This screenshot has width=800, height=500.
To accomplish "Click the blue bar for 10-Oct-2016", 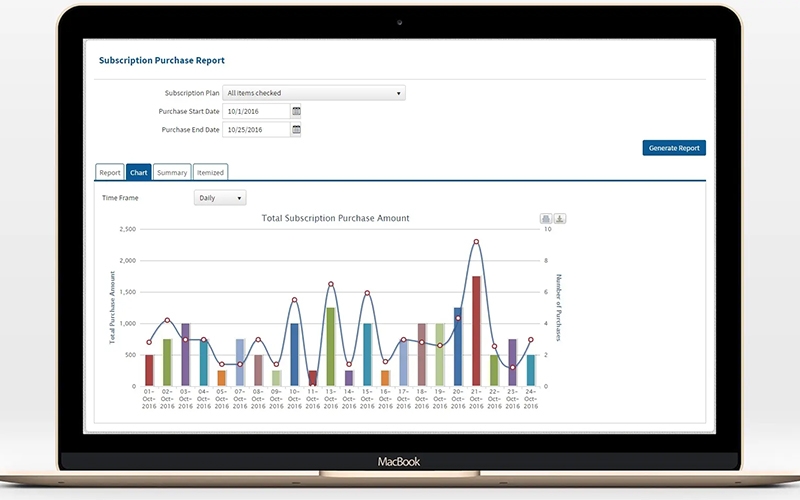I will click(x=294, y=355).
